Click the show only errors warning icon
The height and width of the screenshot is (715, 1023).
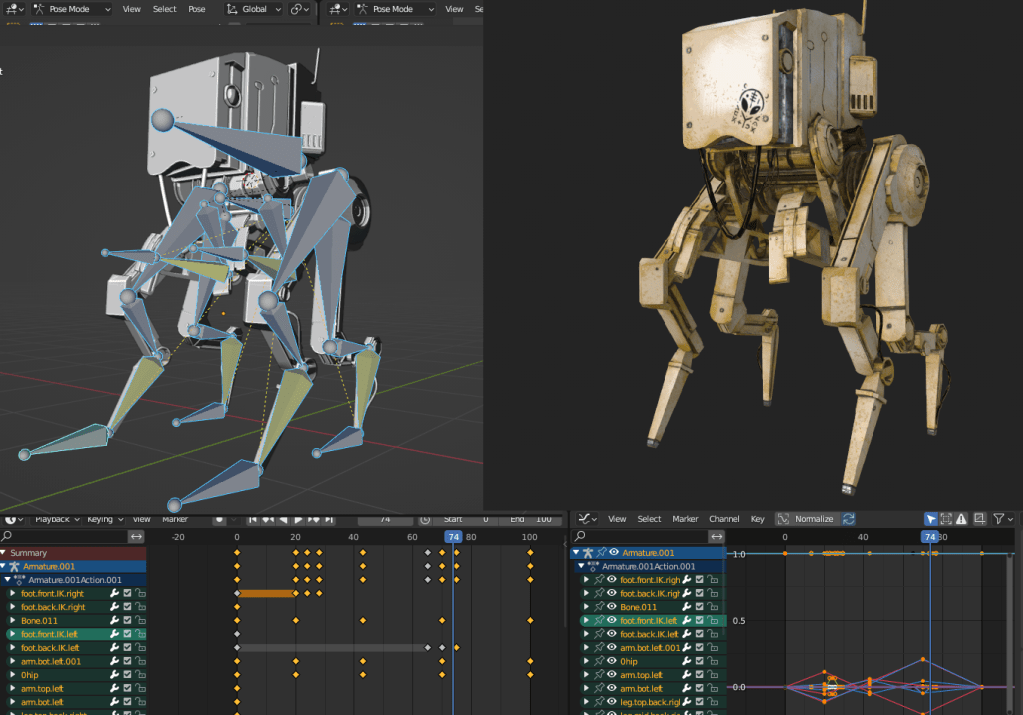[961, 519]
